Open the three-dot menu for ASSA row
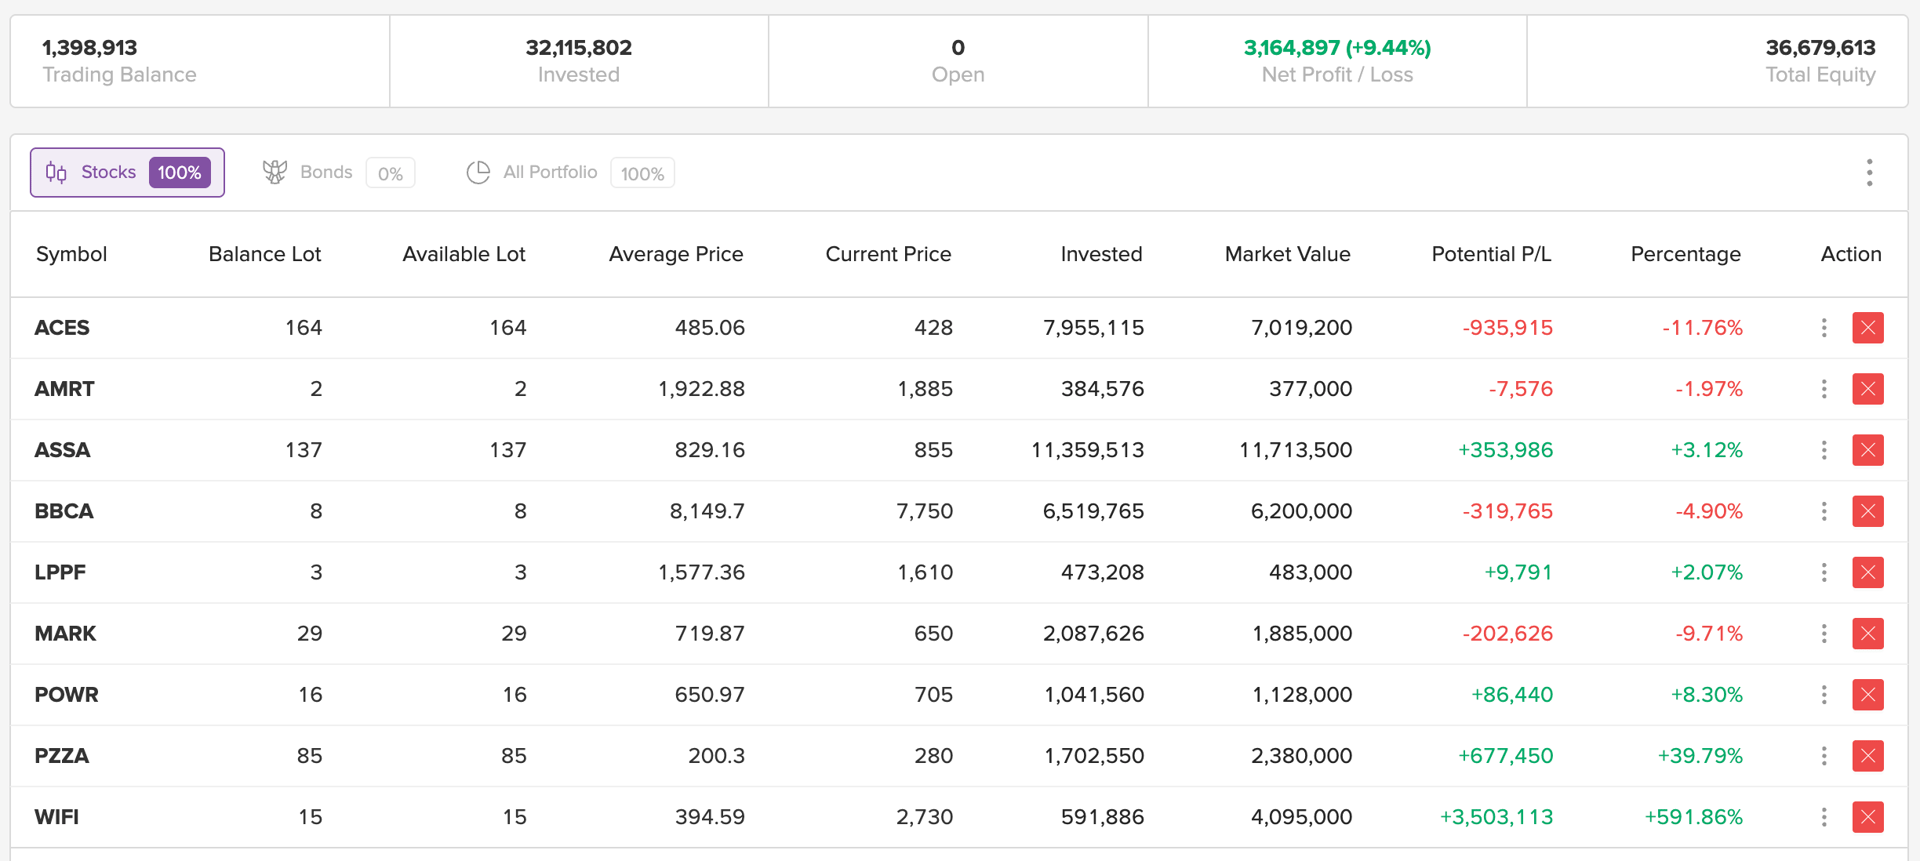Screen dimensions: 1920x861 (1824, 450)
